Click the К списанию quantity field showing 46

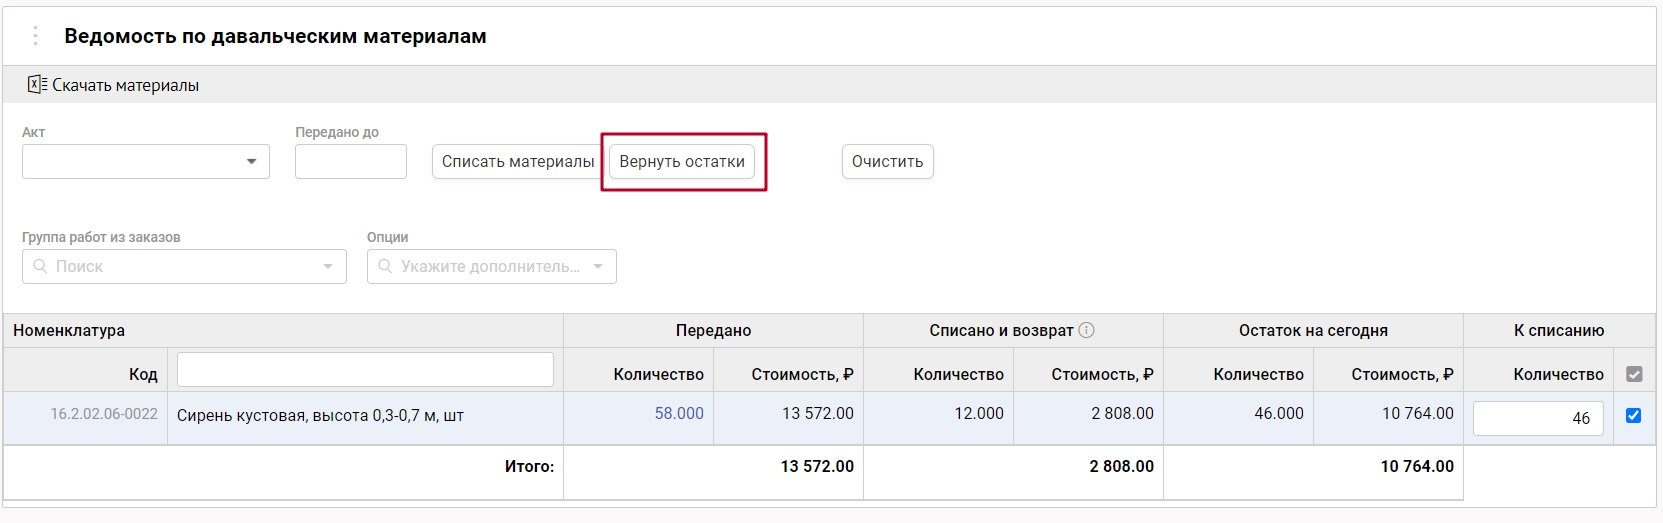[1537, 418]
